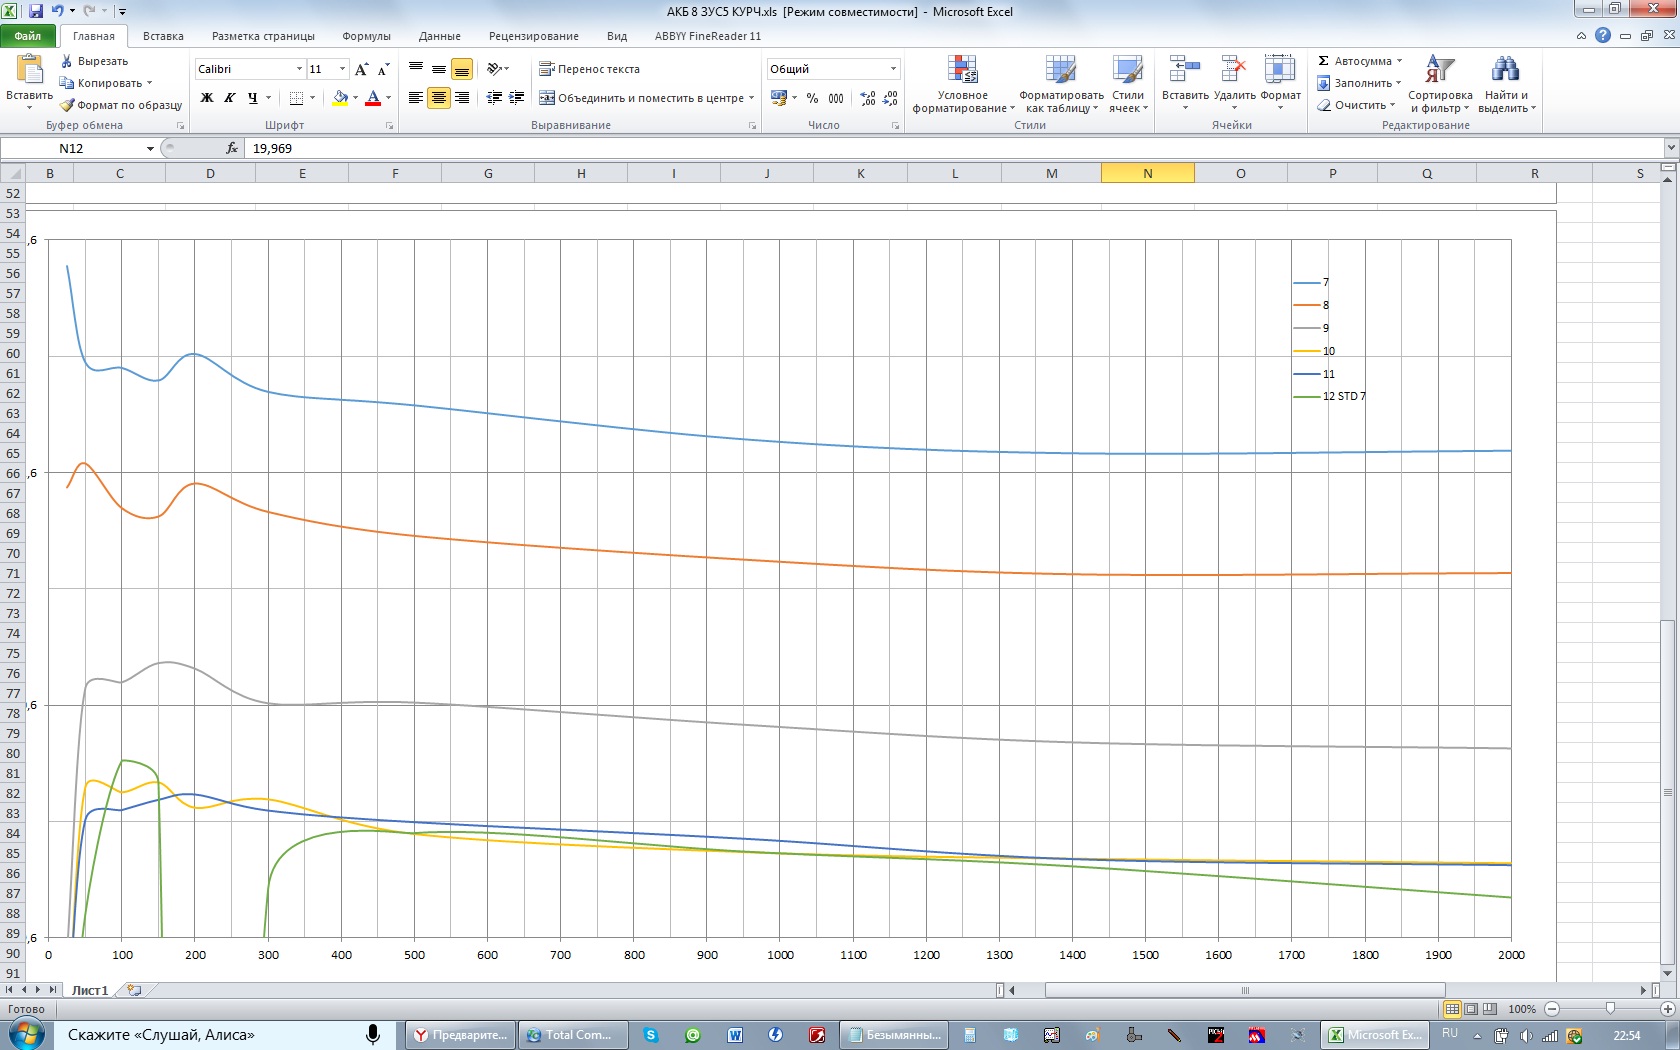Decrease the cell indent
1680x1050 pixels.
pos(494,98)
